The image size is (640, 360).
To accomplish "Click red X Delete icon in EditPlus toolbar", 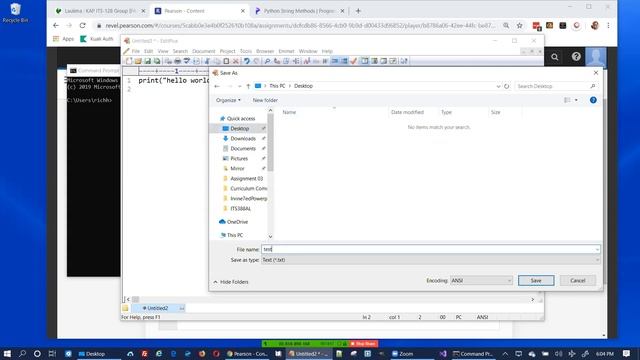I will (x=236, y=61).
